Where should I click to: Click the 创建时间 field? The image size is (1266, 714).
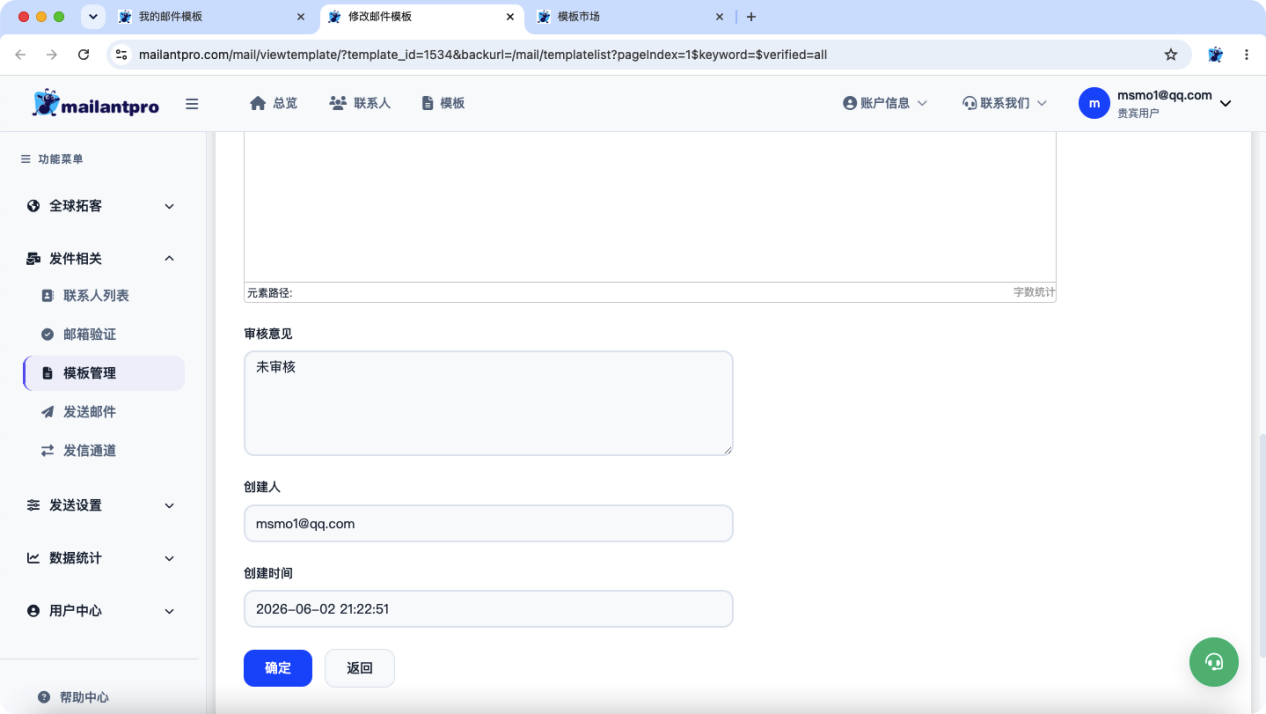pos(488,608)
